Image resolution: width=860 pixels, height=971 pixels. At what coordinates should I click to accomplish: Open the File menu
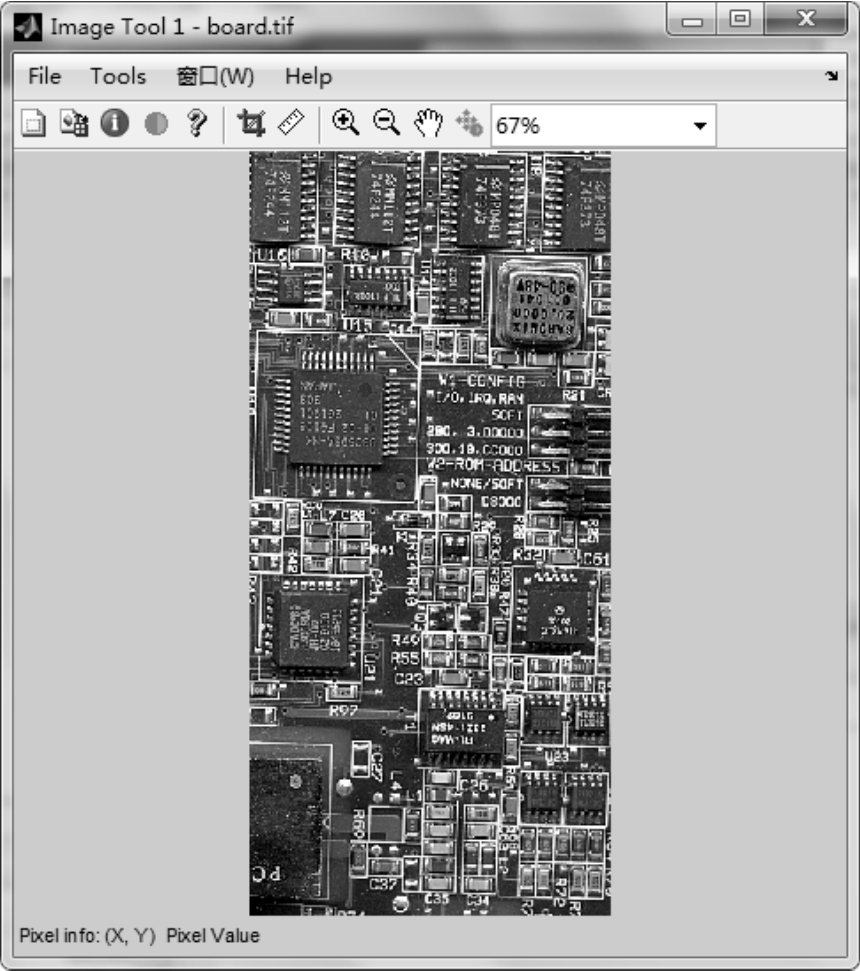44,77
